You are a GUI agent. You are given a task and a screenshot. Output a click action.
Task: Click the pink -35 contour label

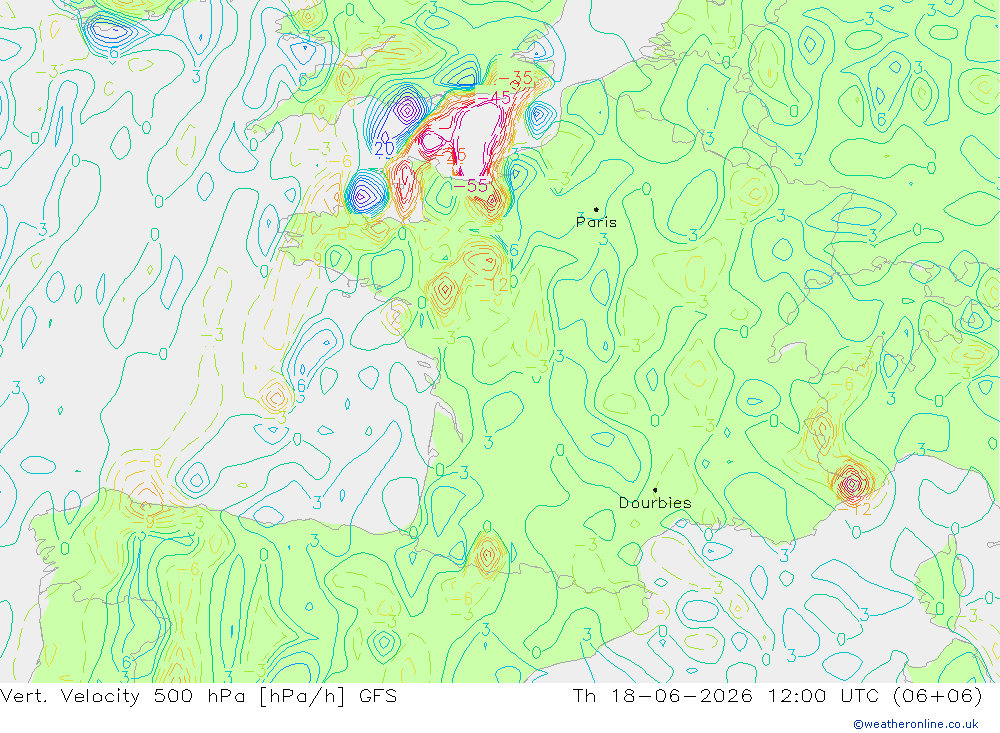(x=515, y=78)
